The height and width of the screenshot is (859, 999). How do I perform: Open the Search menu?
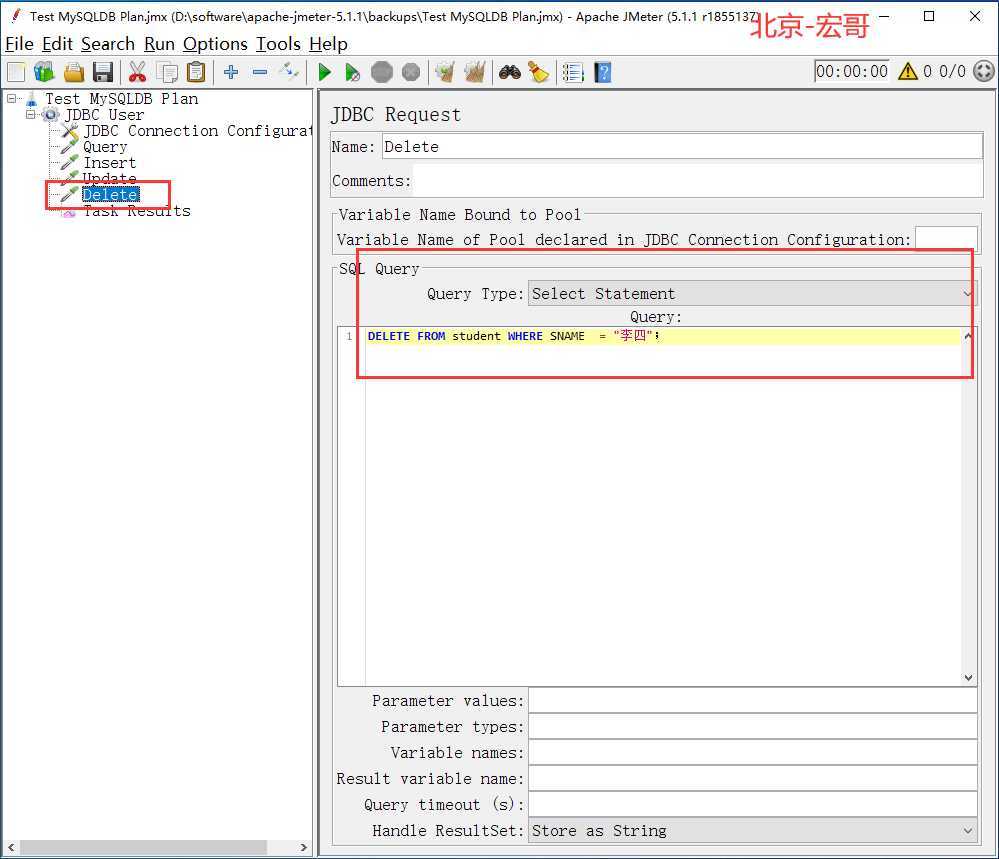coord(108,44)
